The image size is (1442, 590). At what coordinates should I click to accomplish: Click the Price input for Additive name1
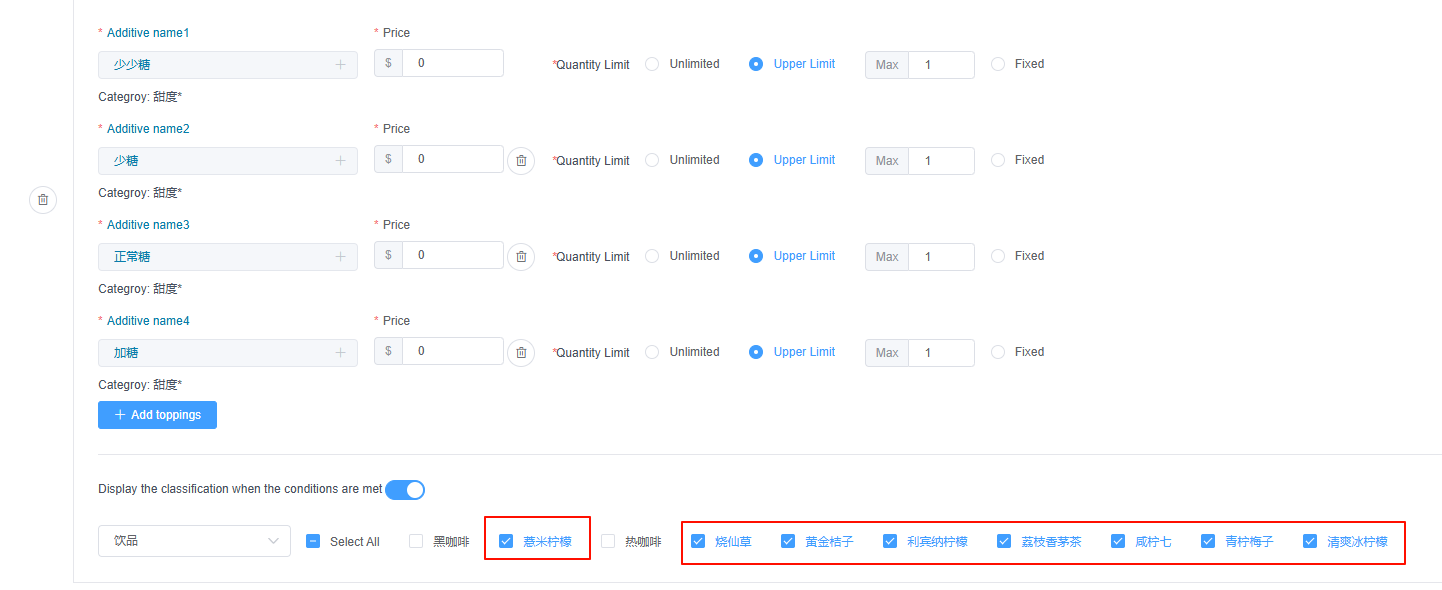coord(452,63)
